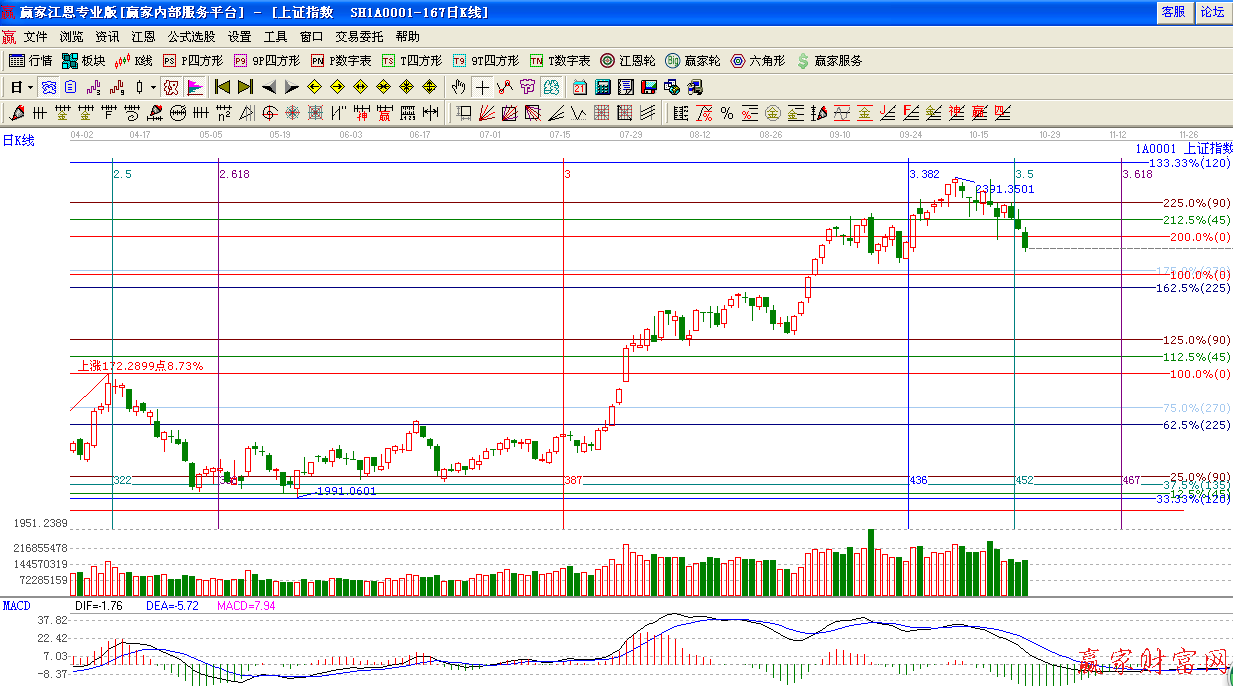The image size is (1233, 686).
Task: Open the candlestick style dropdown arrow
Action: tap(153, 87)
